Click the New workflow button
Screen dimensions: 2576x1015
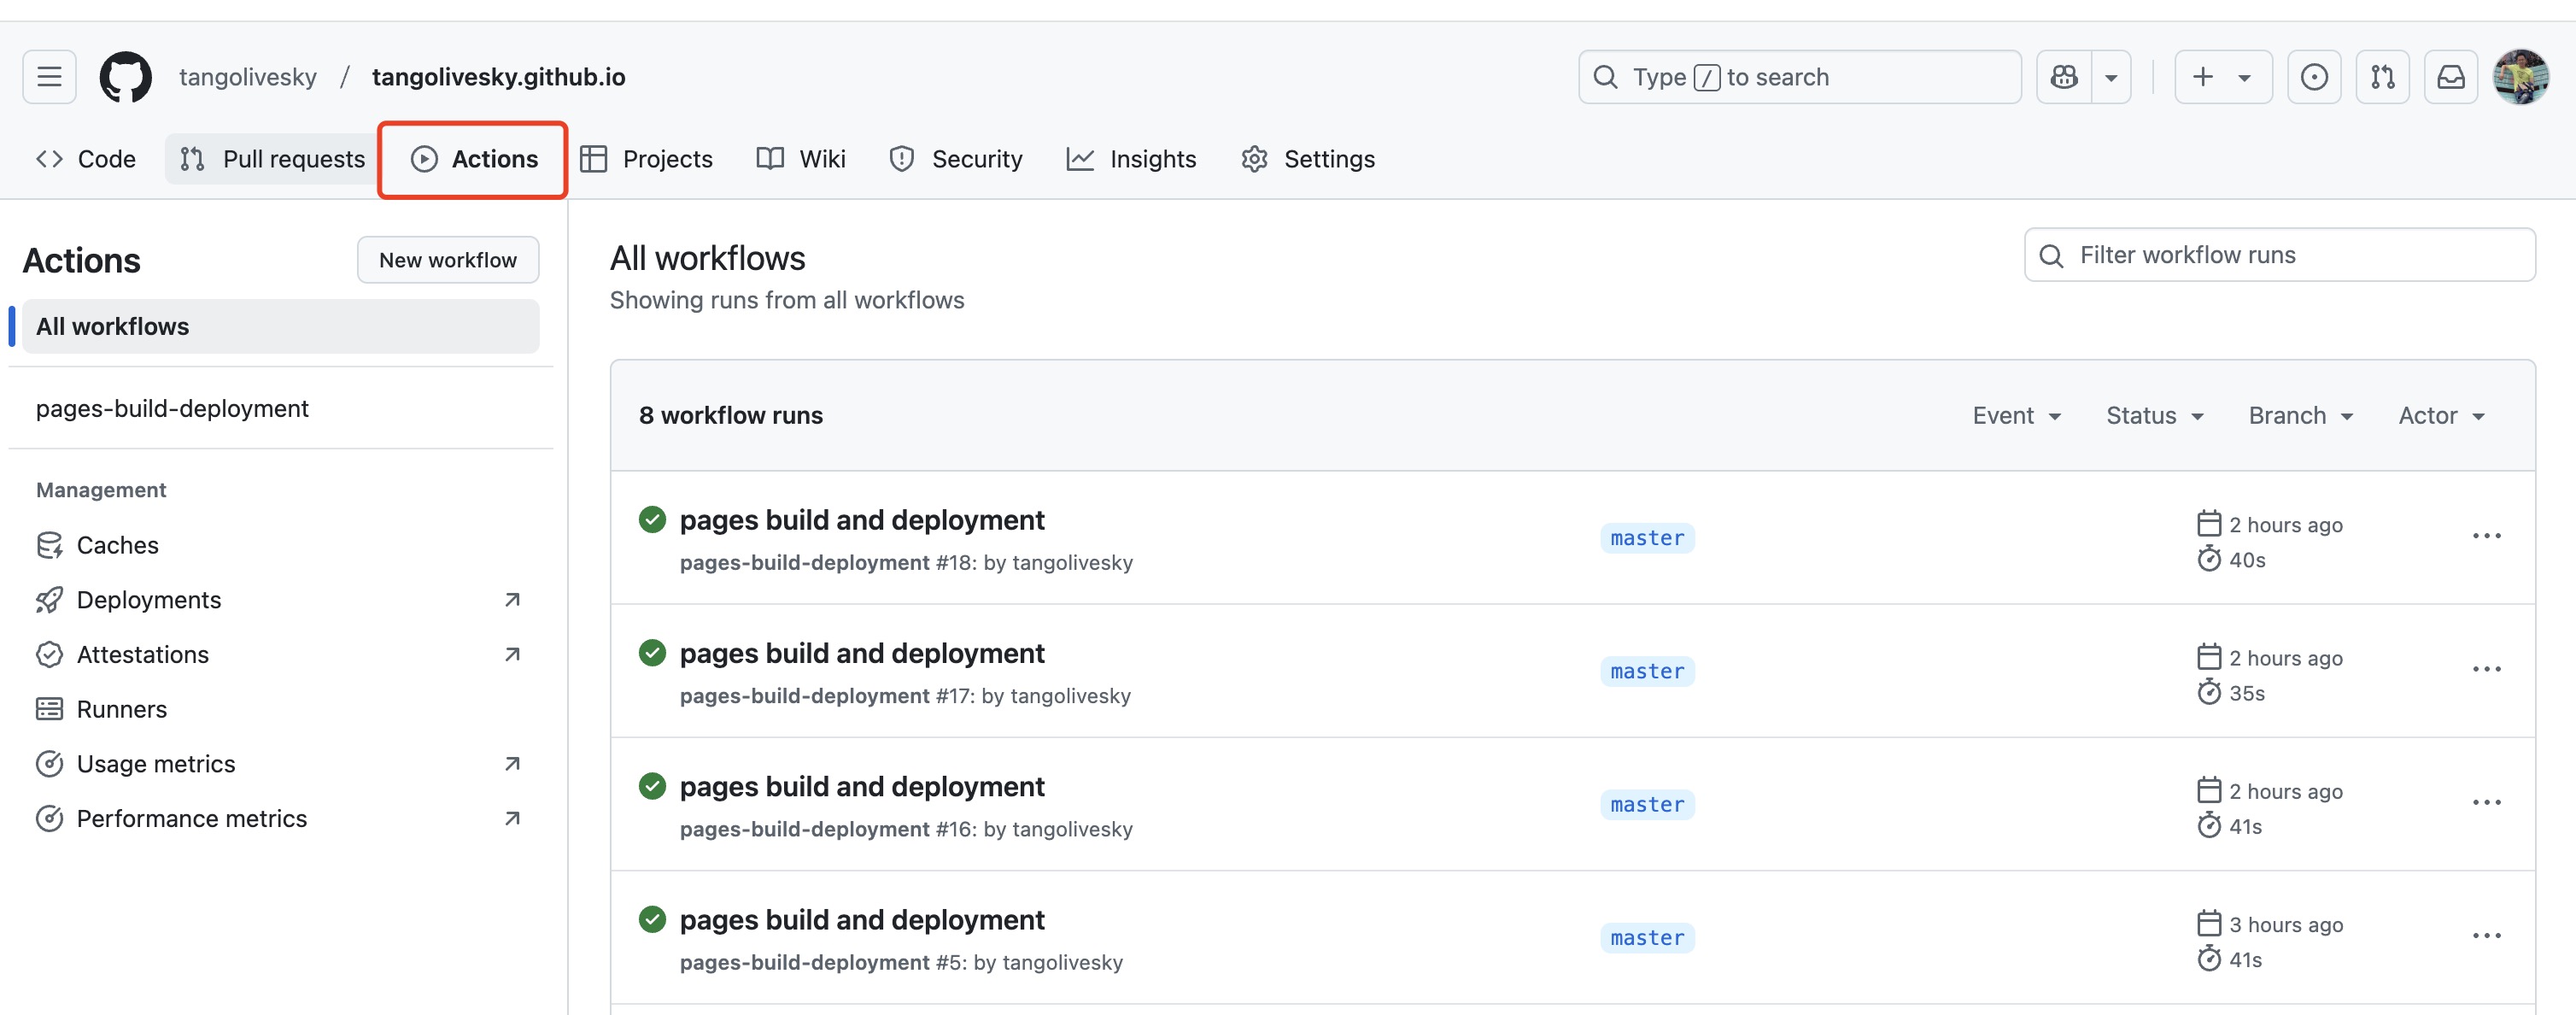[447, 260]
